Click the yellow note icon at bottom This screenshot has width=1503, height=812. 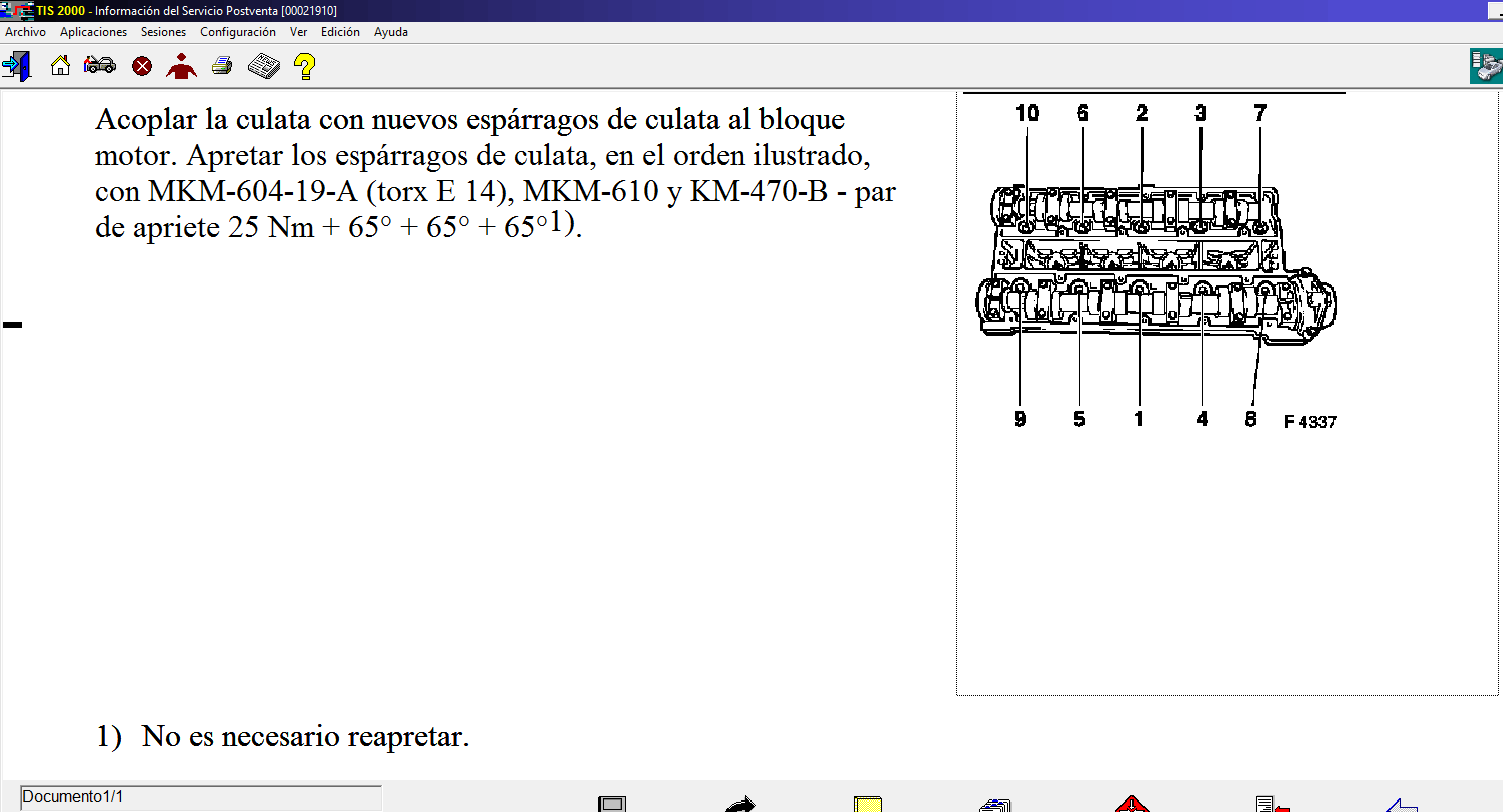point(867,803)
